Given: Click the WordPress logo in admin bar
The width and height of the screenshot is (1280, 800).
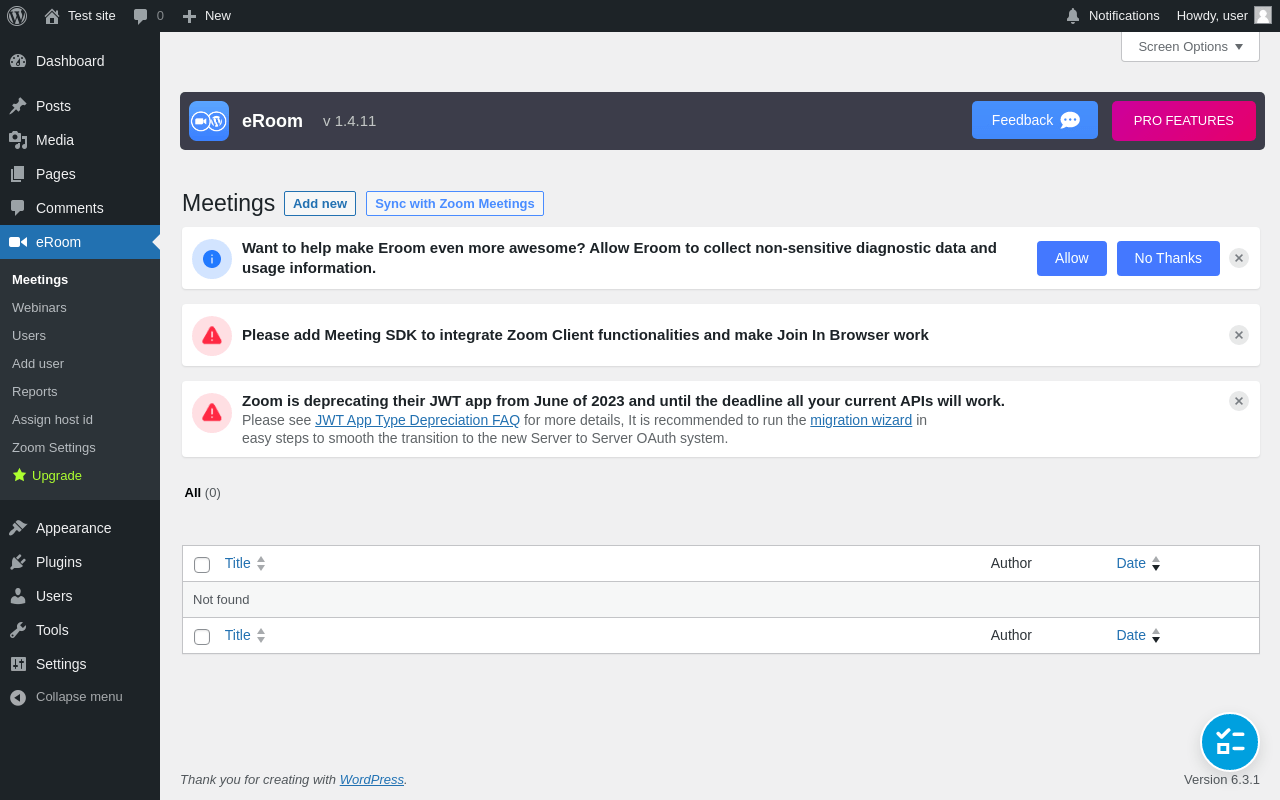Looking at the screenshot, I should click(17, 16).
